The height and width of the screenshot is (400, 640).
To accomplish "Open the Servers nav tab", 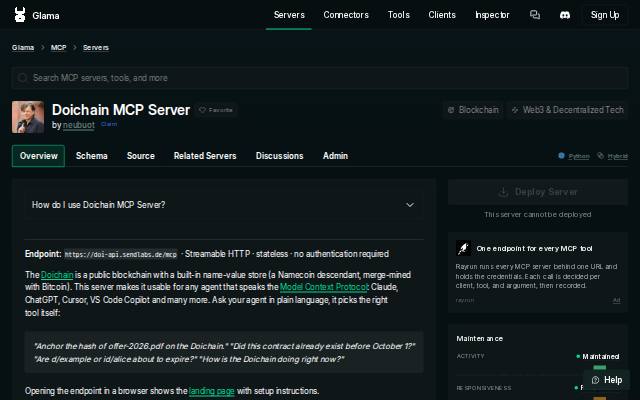I will 289,15.
